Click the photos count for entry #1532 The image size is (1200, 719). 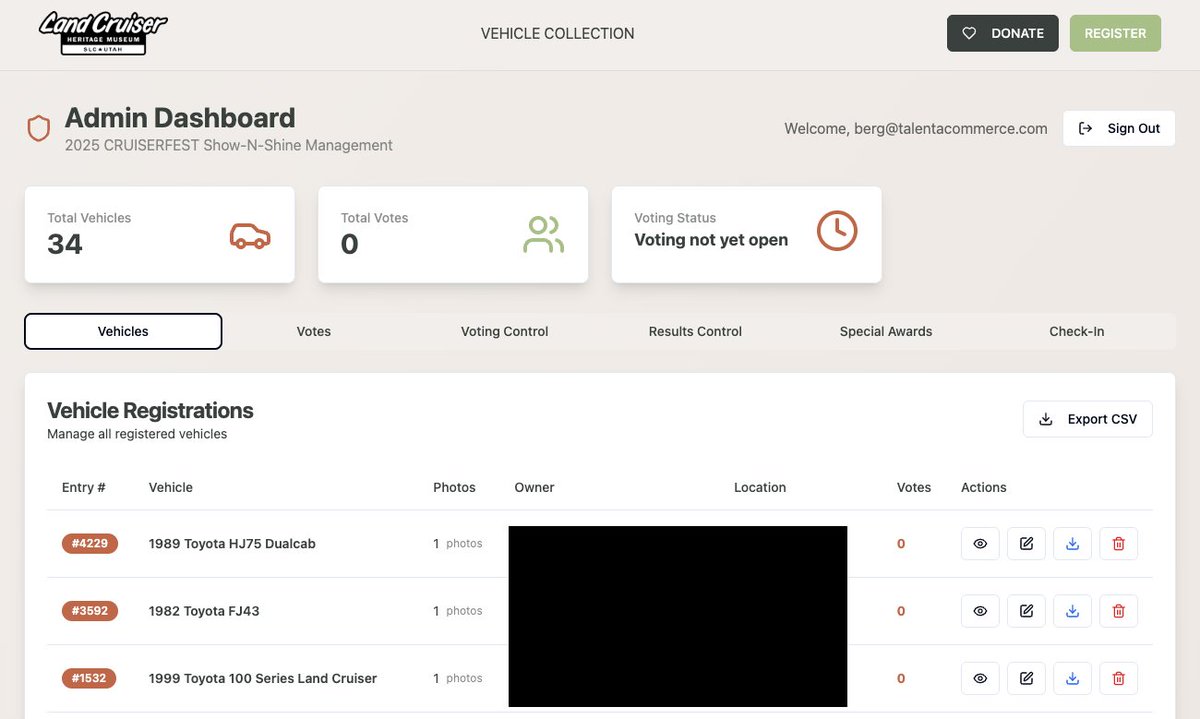(x=458, y=678)
